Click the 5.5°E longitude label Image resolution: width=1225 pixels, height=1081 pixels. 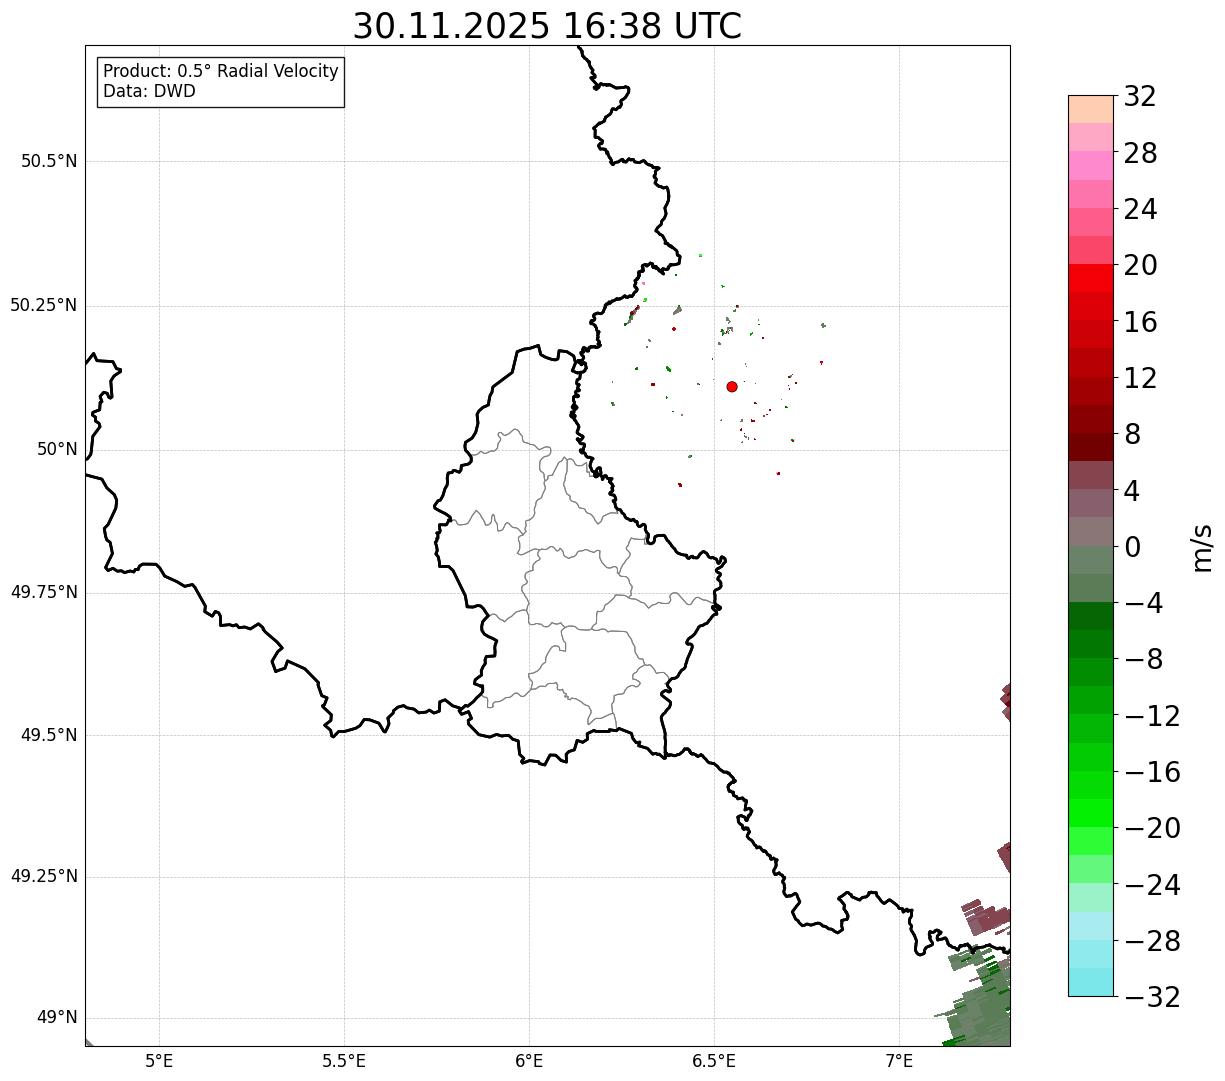(344, 1061)
